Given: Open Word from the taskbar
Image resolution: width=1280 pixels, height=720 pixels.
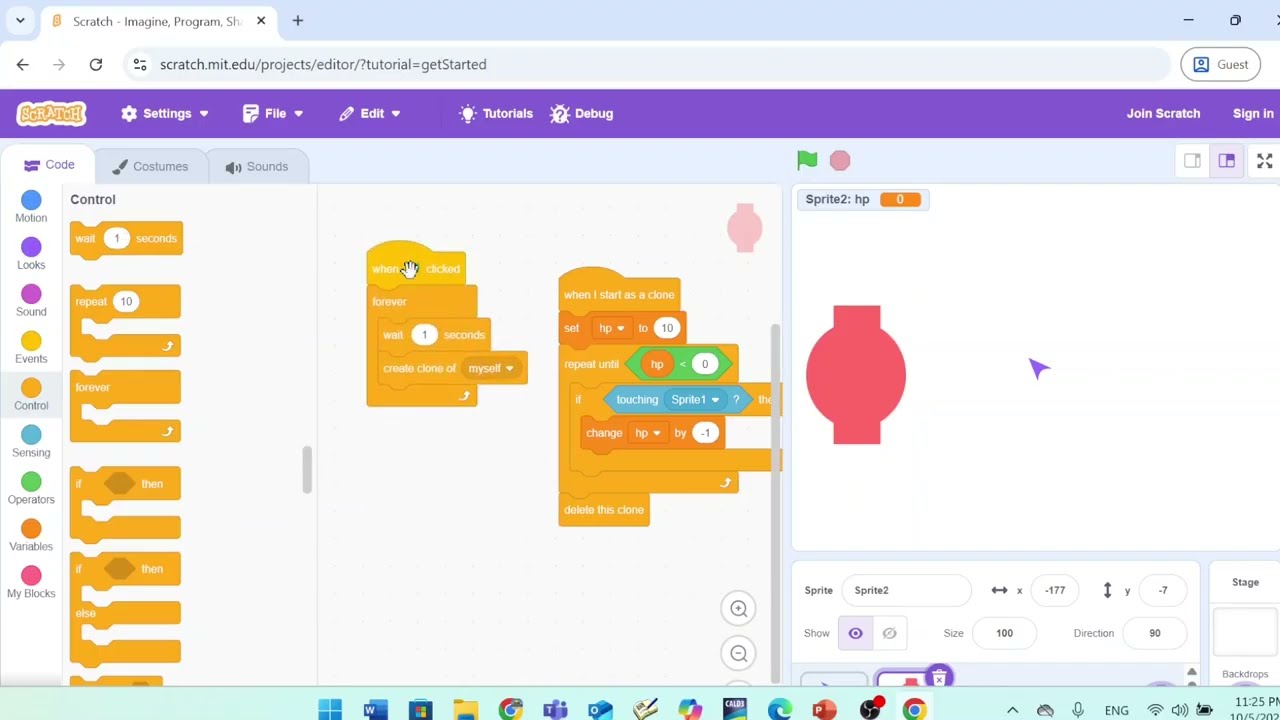Looking at the screenshot, I should pyautogui.click(x=375, y=710).
